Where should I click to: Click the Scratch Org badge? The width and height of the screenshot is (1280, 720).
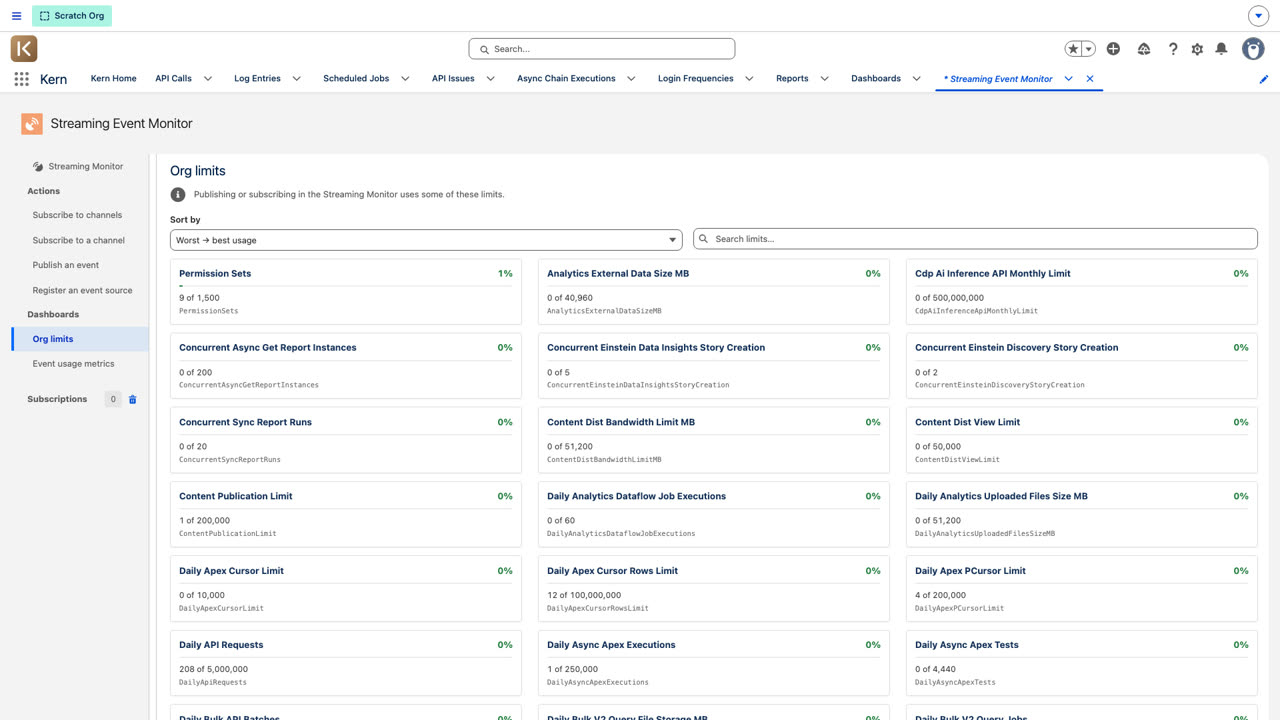(x=72, y=16)
